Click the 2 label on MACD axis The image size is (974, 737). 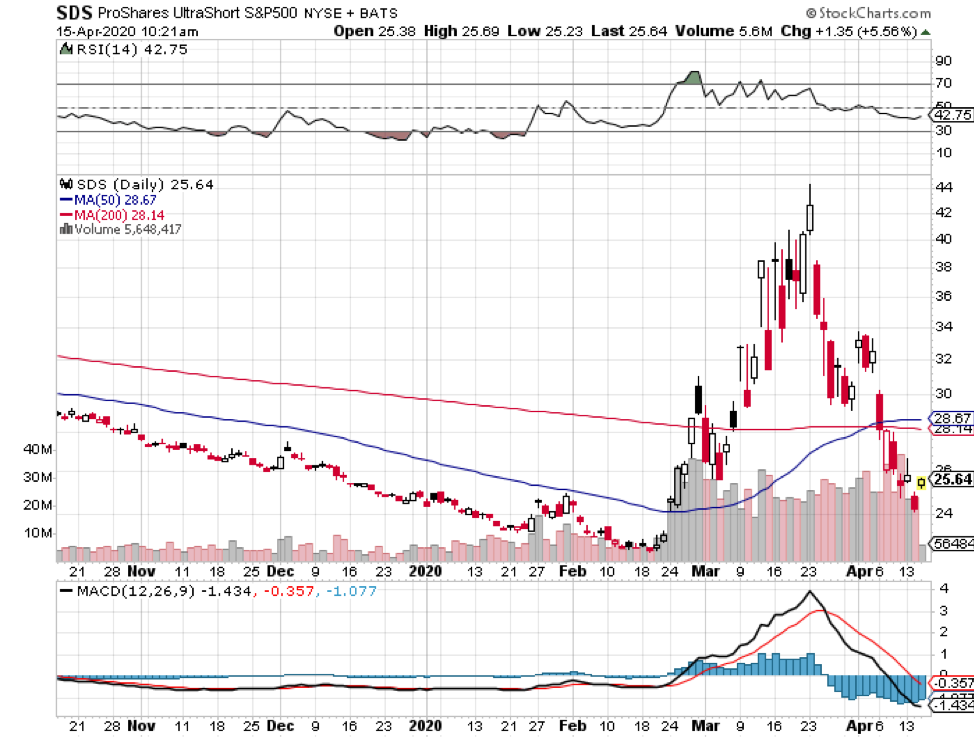[944, 632]
